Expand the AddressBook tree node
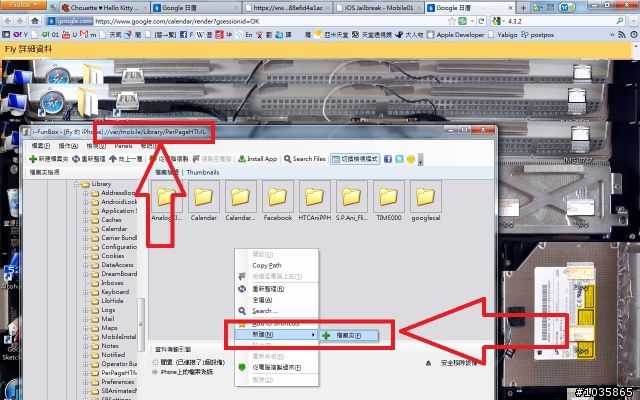Viewport: 640px width, 400px height. coord(86,193)
